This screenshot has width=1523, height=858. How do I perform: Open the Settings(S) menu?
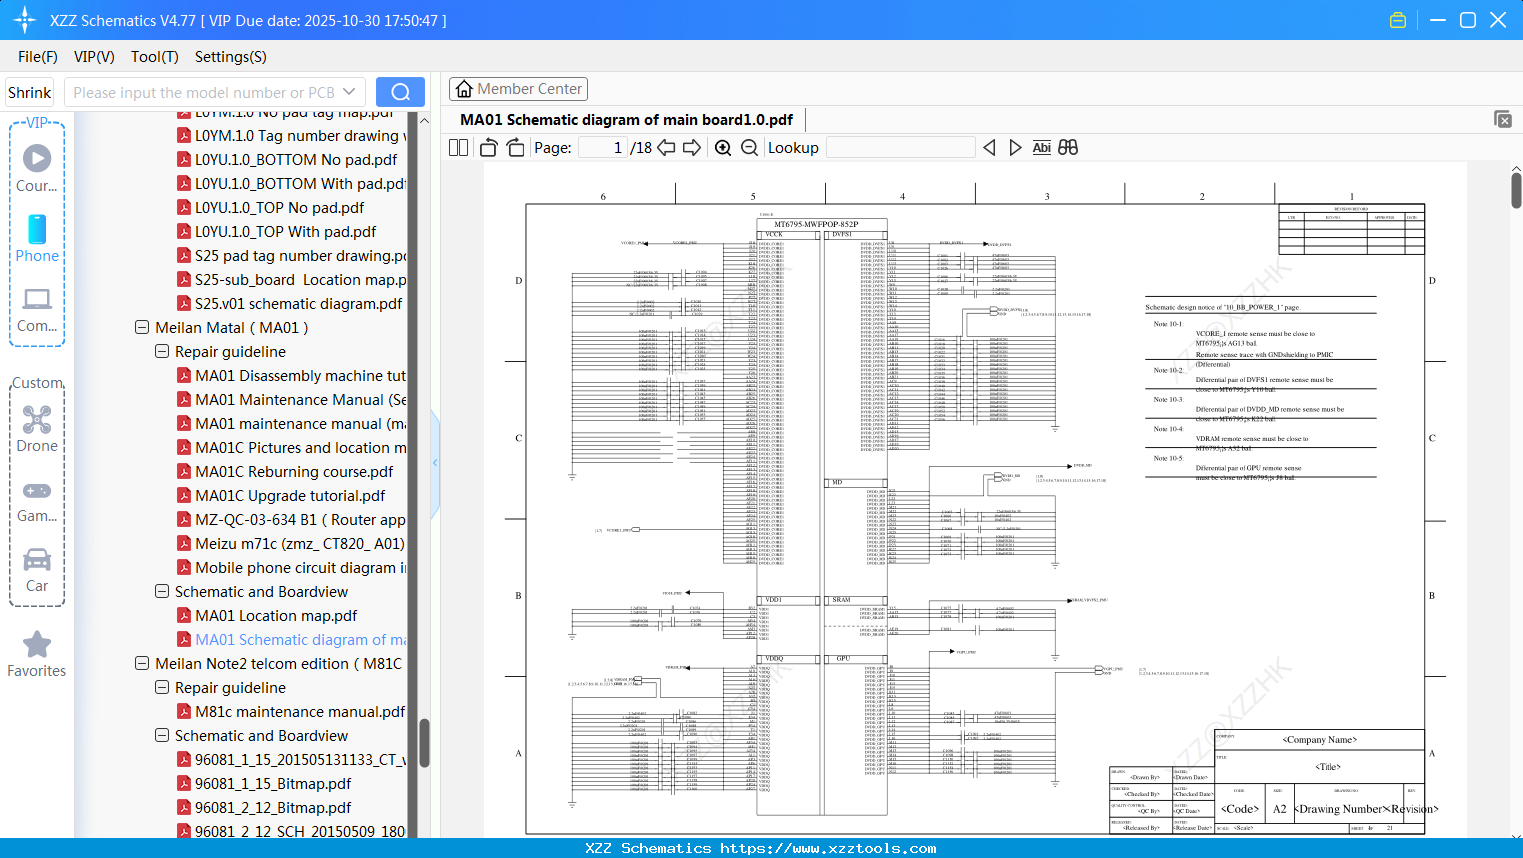[x=231, y=57]
